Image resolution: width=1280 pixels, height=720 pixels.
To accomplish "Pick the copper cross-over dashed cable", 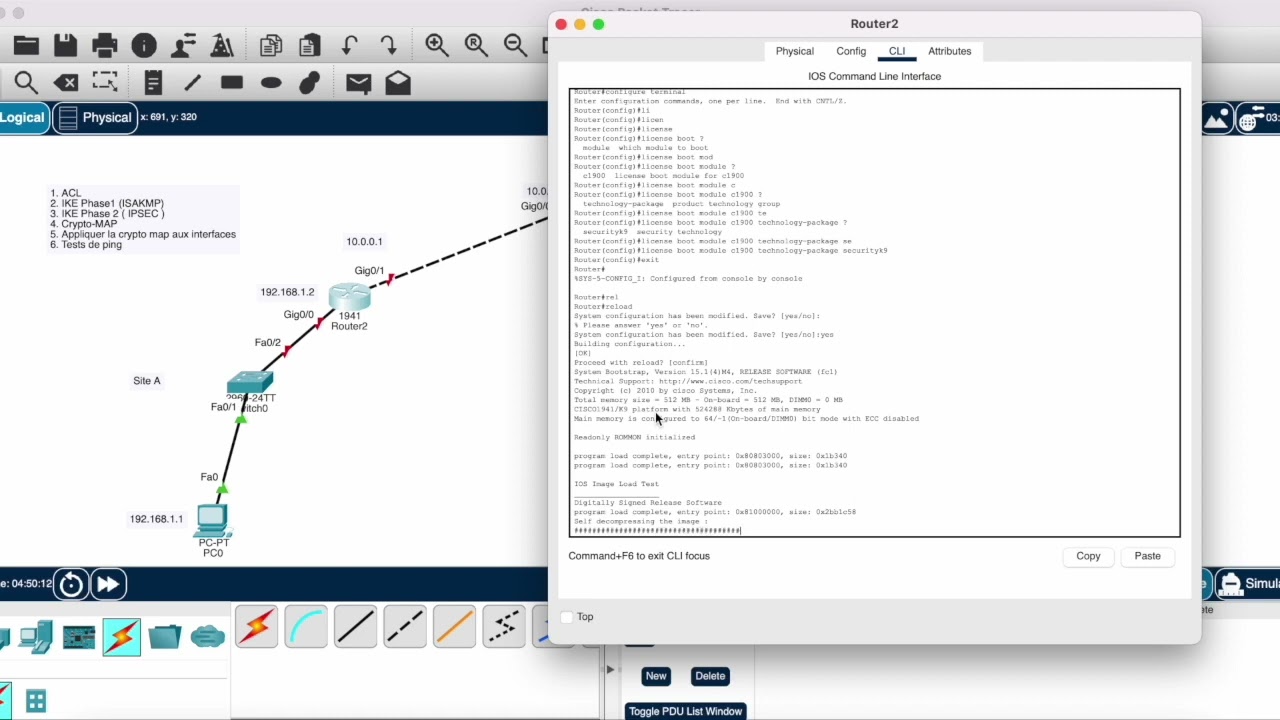I will point(405,627).
